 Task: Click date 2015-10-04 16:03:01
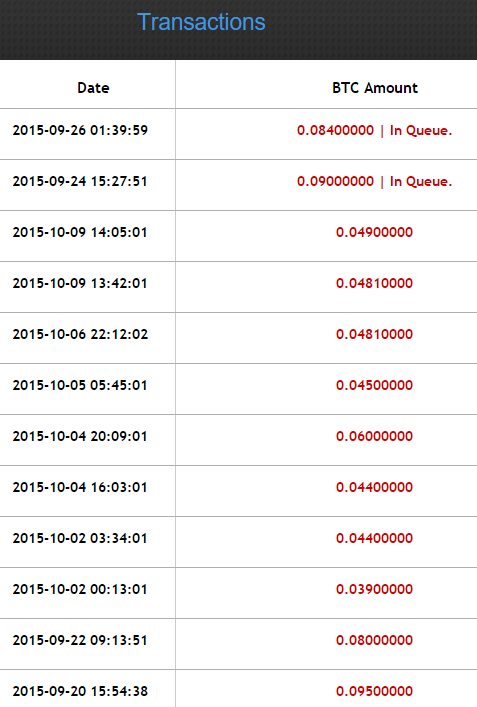(x=80, y=487)
